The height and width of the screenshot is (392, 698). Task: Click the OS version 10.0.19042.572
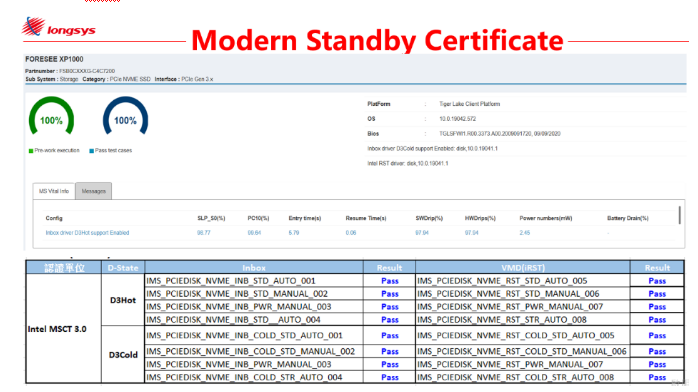[x=458, y=119]
